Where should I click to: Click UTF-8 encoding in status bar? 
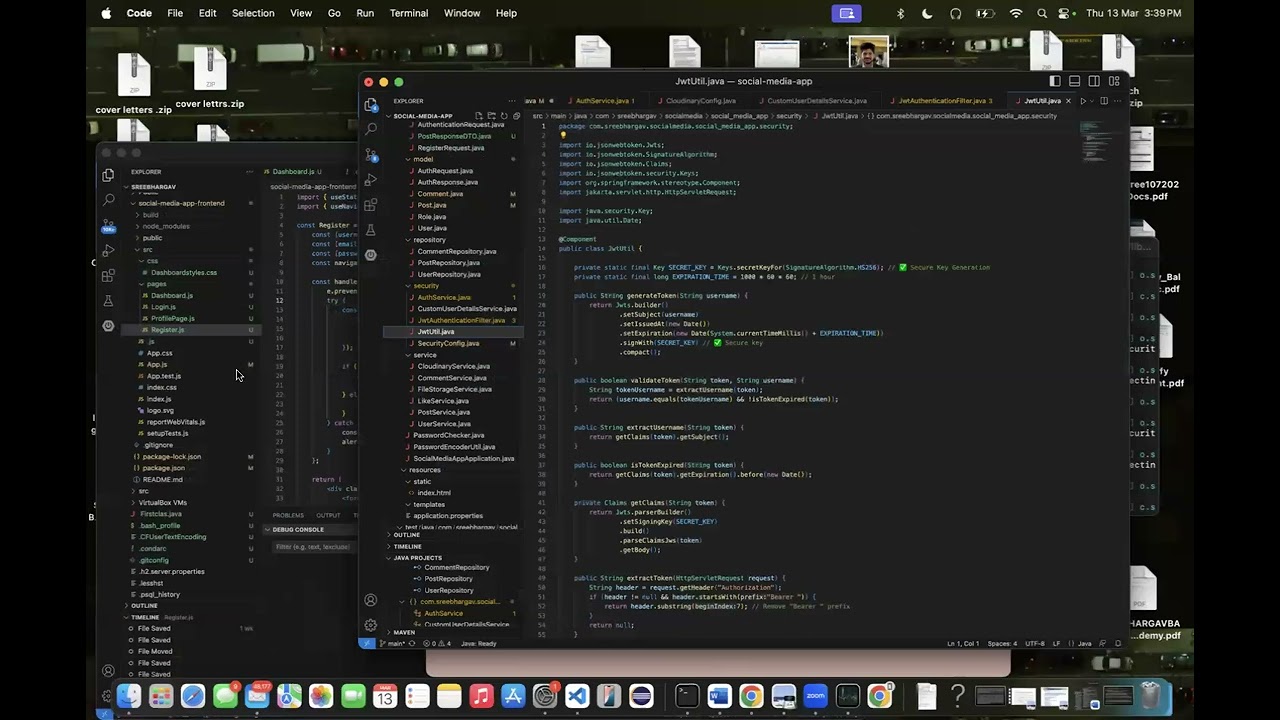click(x=1034, y=643)
